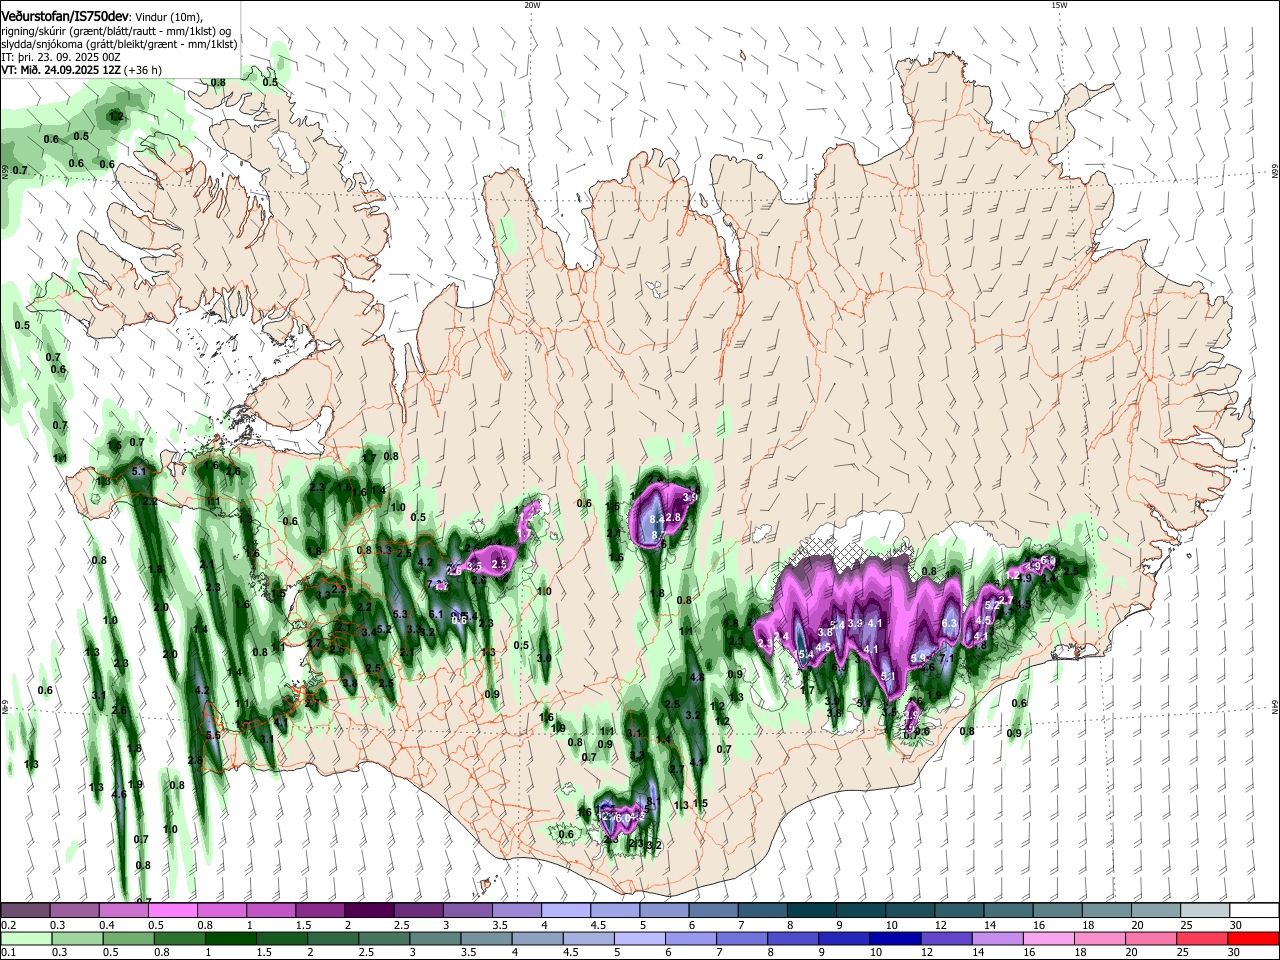The height and width of the screenshot is (960, 1280).
Task: Click the 0.1 label on the lower scale
Action: [x=8, y=953]
